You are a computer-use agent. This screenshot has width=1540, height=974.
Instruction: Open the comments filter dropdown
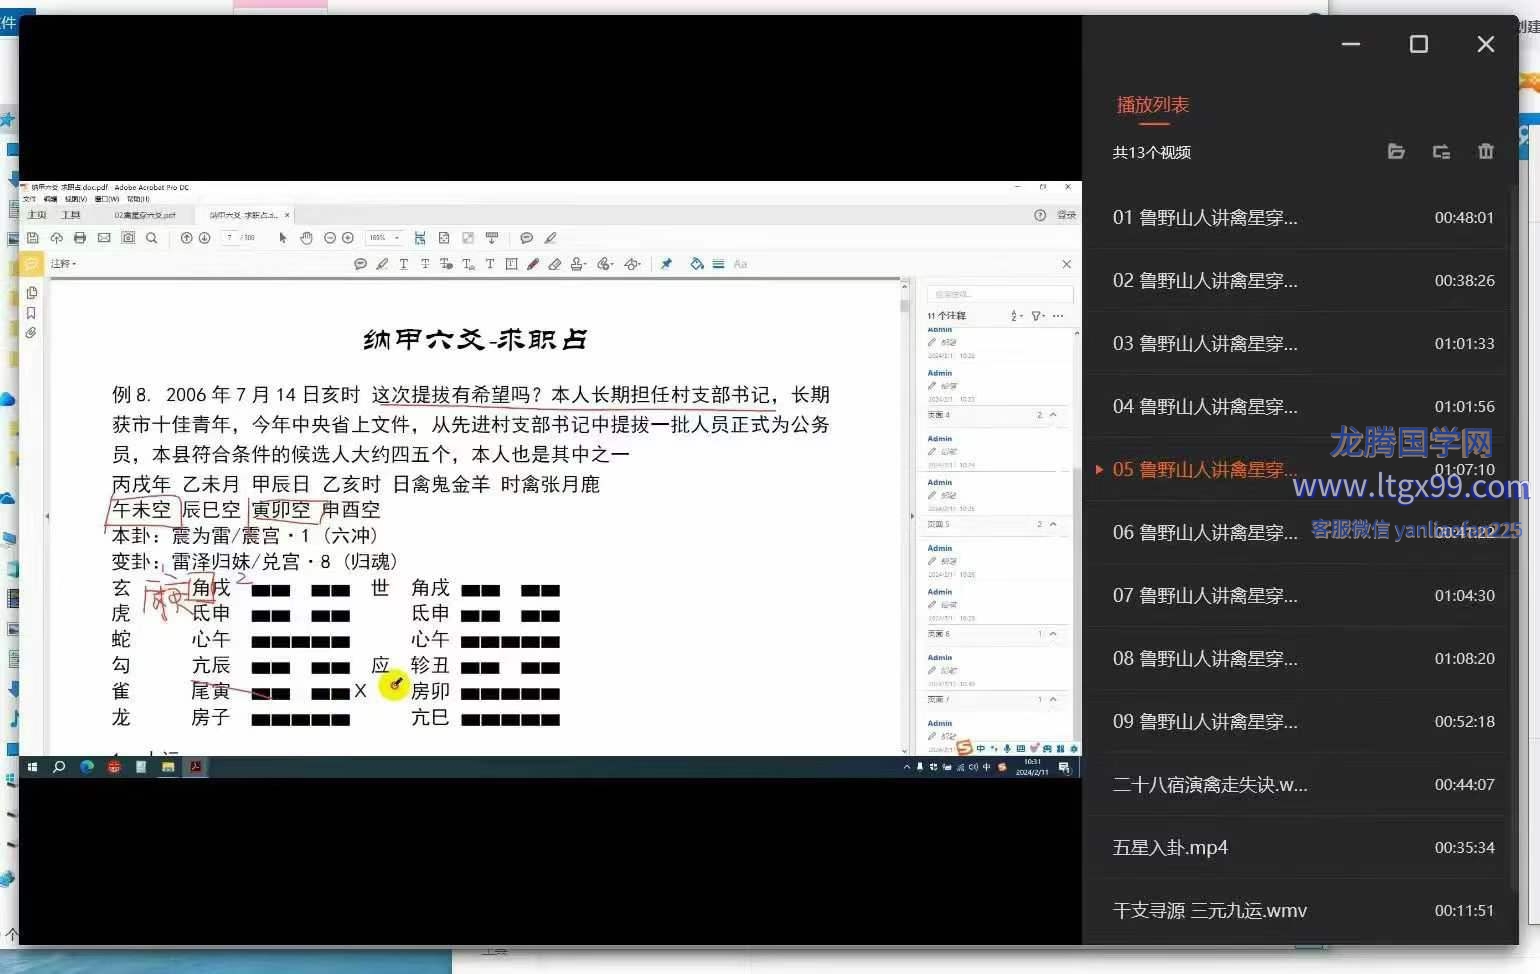[x=1038, y=316]
